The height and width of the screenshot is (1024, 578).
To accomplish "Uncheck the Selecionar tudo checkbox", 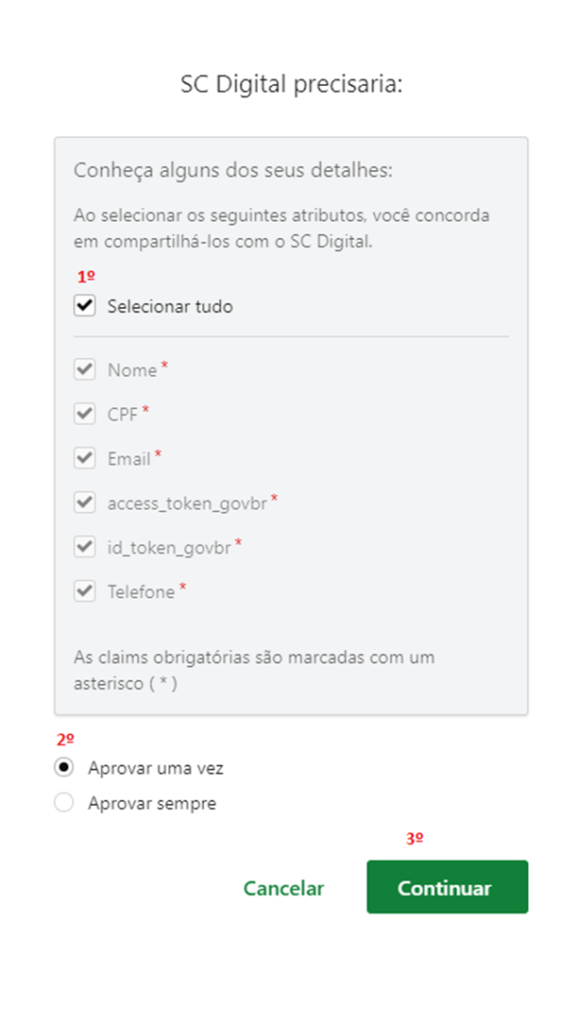I will pyautogui.click(x=85, y=306).
